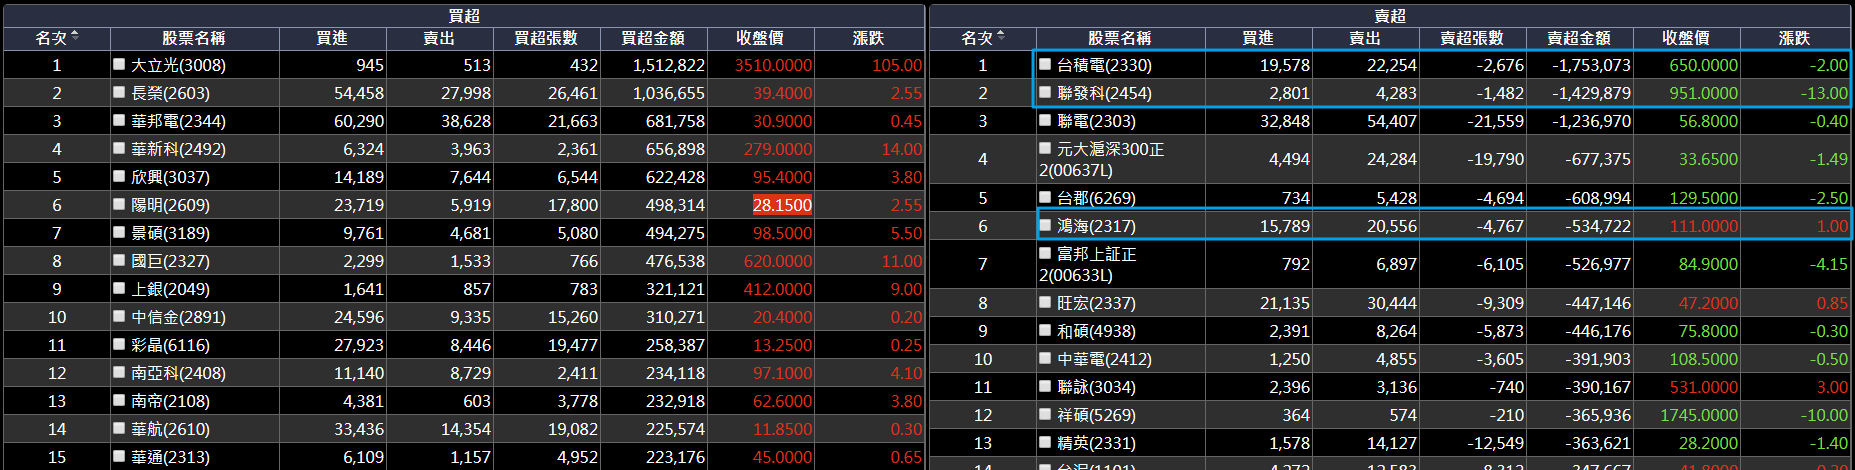Tick checkbox for 台積電(2330)

point(1045,64)
